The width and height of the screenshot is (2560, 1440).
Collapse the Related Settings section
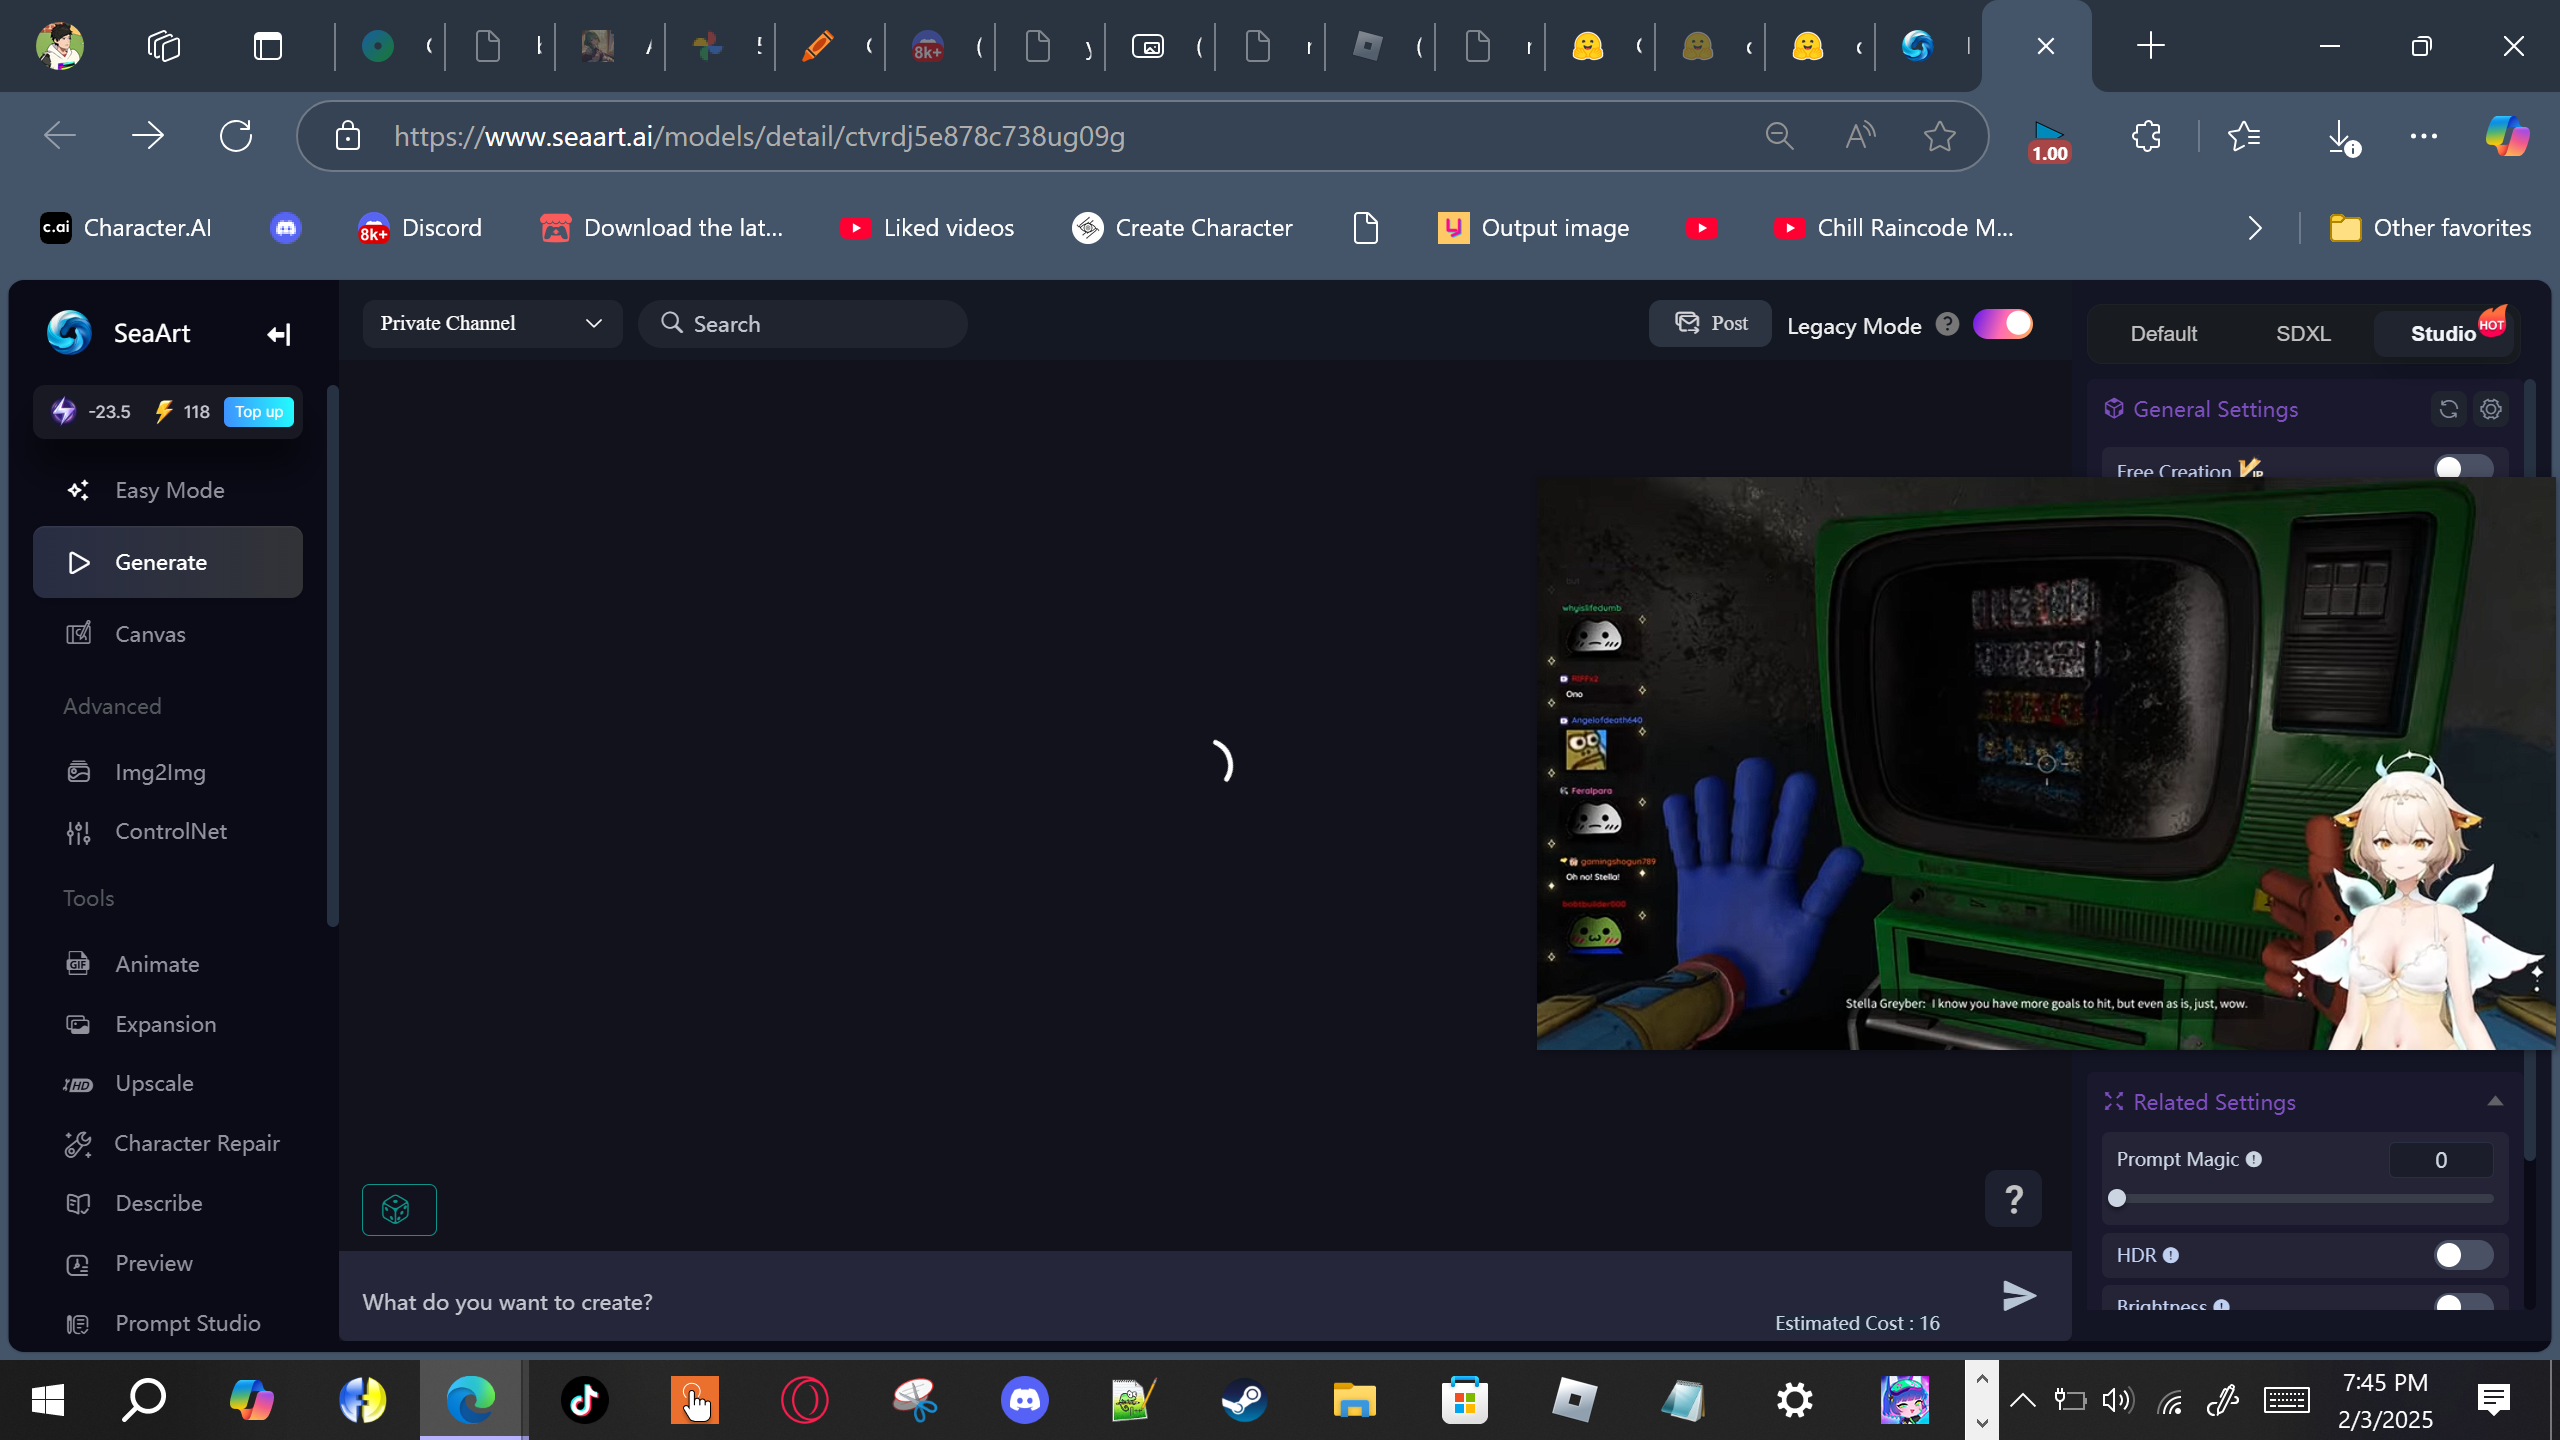point(2495,1101)
